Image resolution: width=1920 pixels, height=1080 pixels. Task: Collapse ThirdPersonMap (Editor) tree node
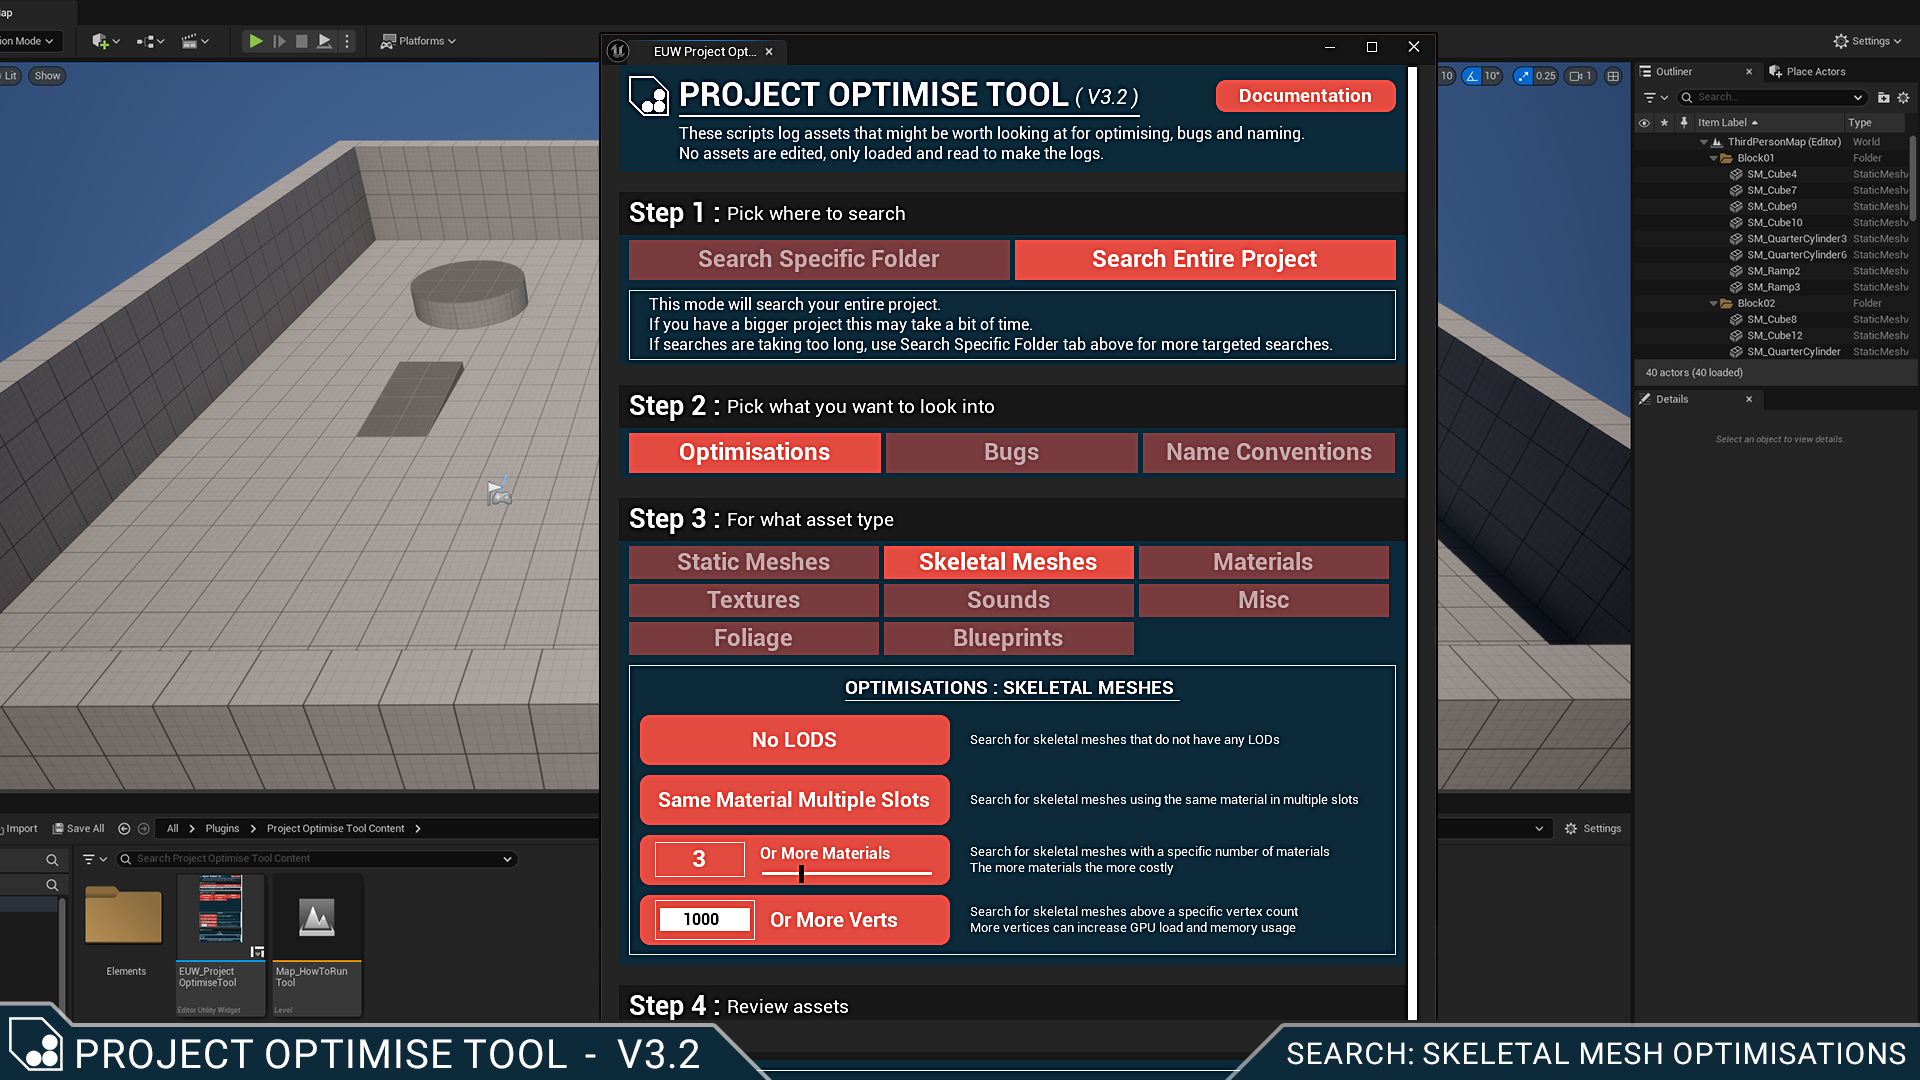click(1704, 142)
